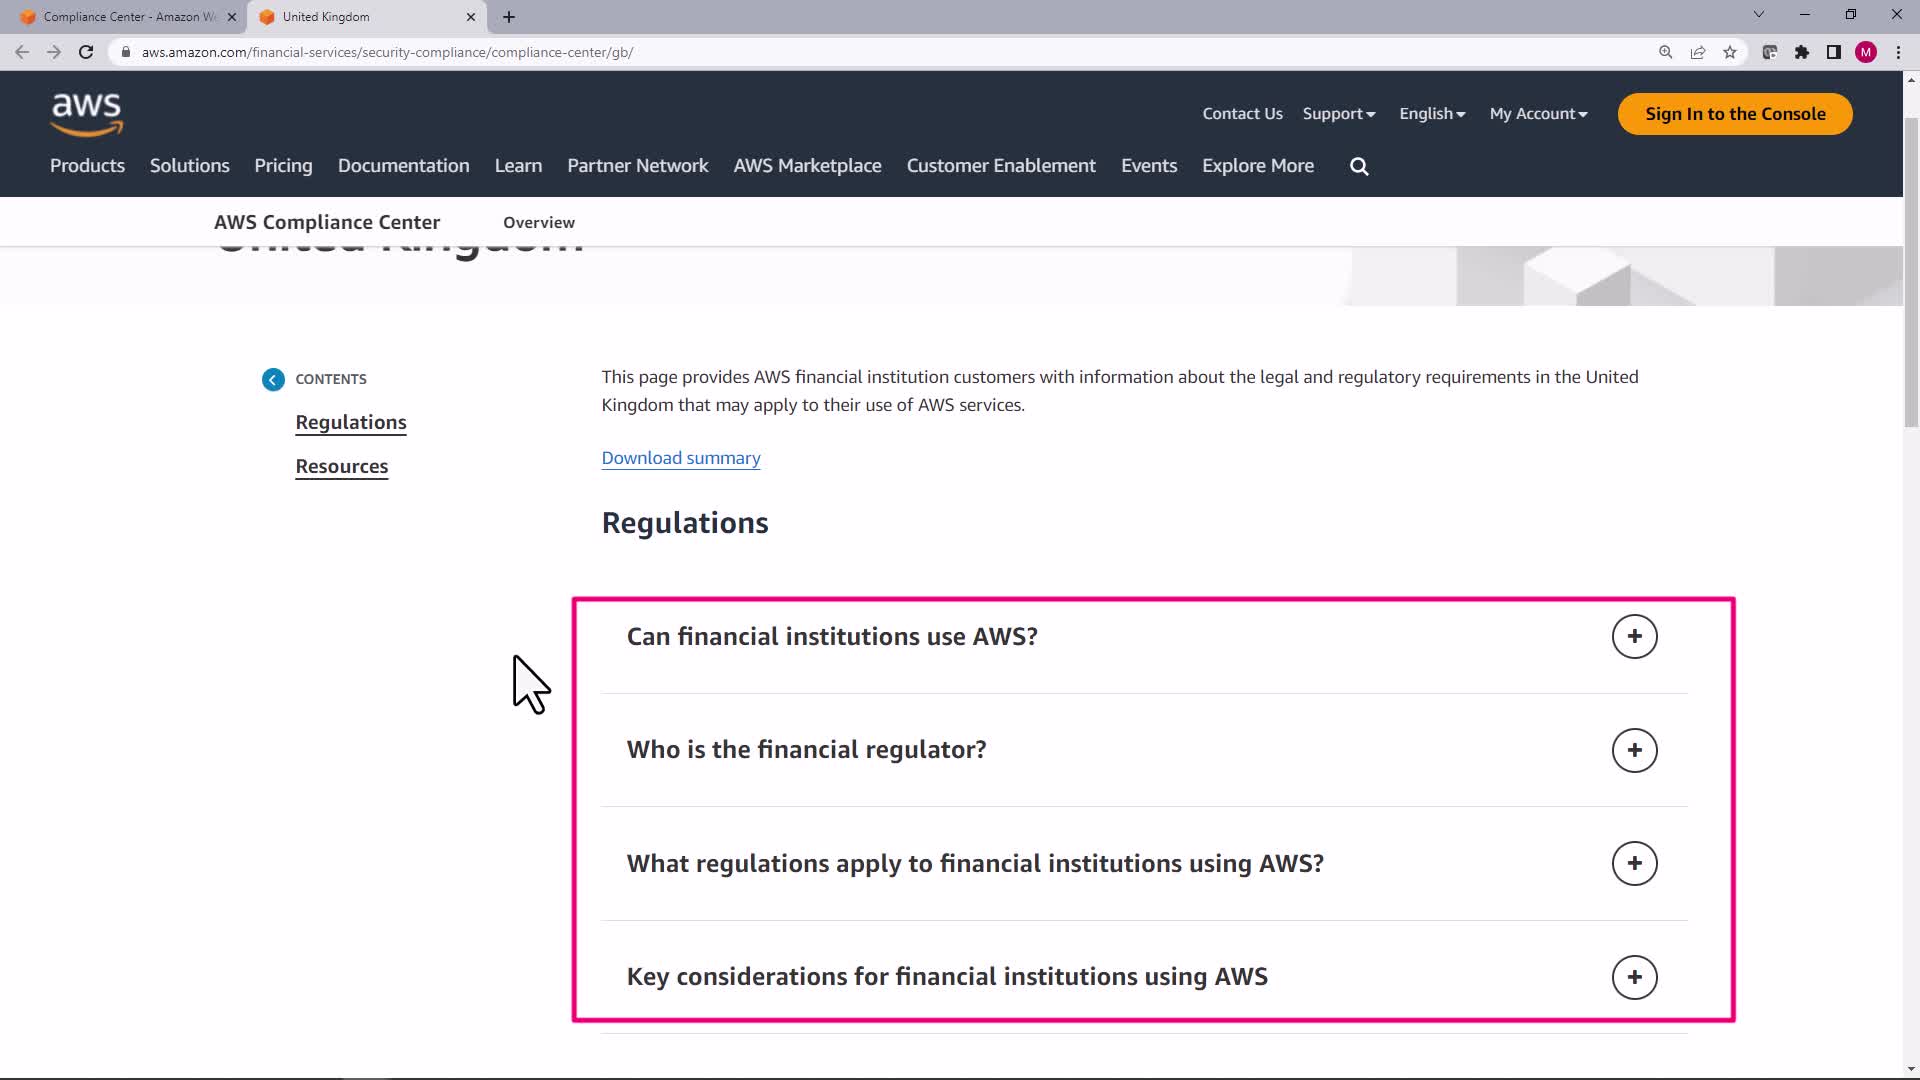Viewport: 1920px width, 1080px height.
Task: Open the English language dropdown
Action: pos(1432,114)
